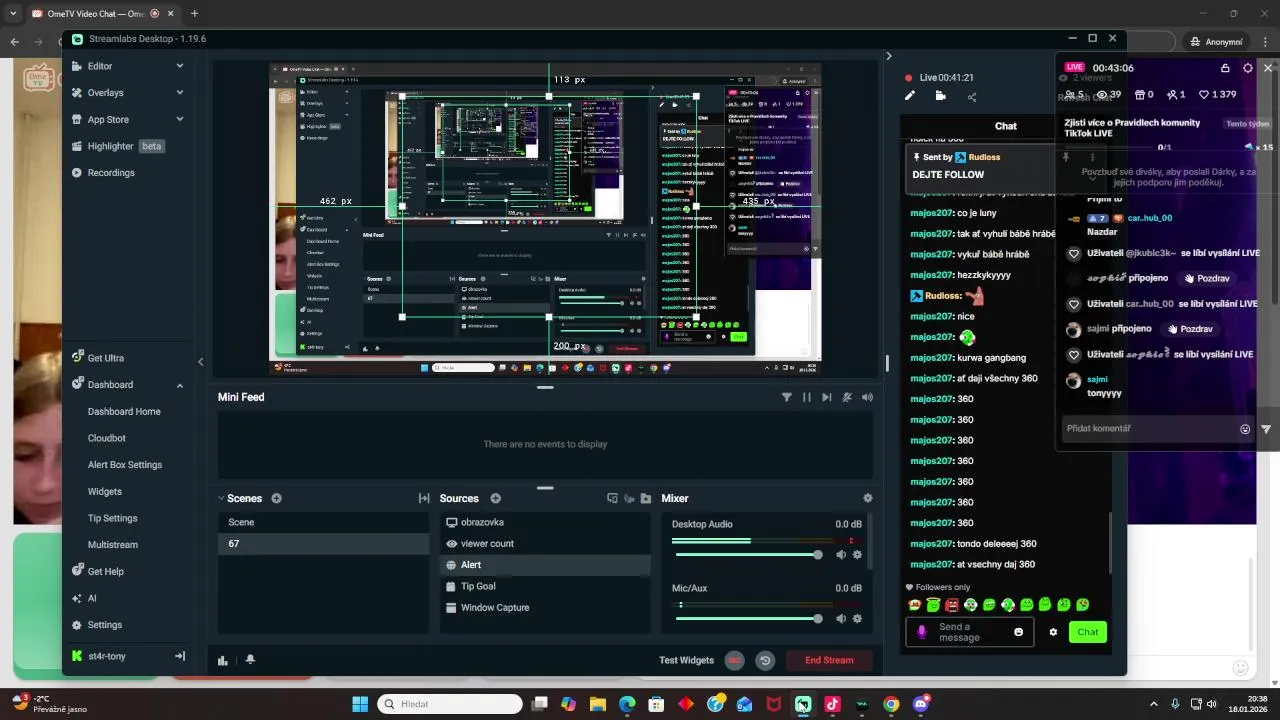Open Tip Settings
This screenshot has height=720, width=1280.
pos(113,518)
